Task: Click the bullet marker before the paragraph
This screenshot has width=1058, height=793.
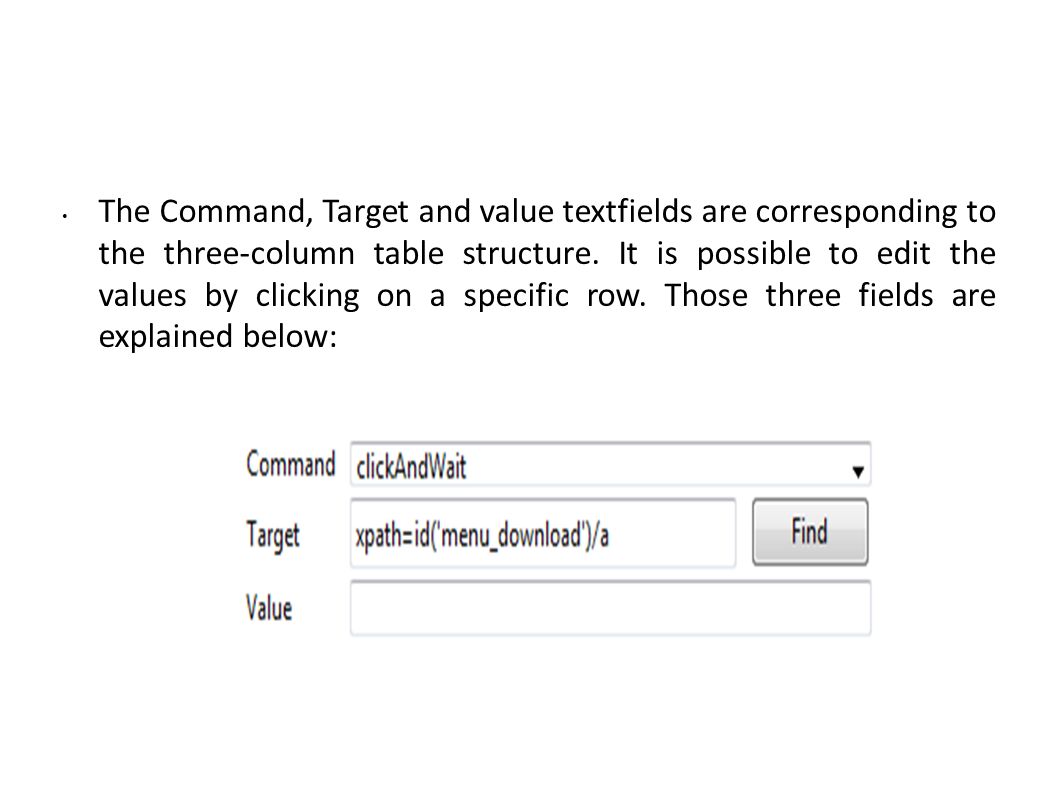Action: click(64, 217)
